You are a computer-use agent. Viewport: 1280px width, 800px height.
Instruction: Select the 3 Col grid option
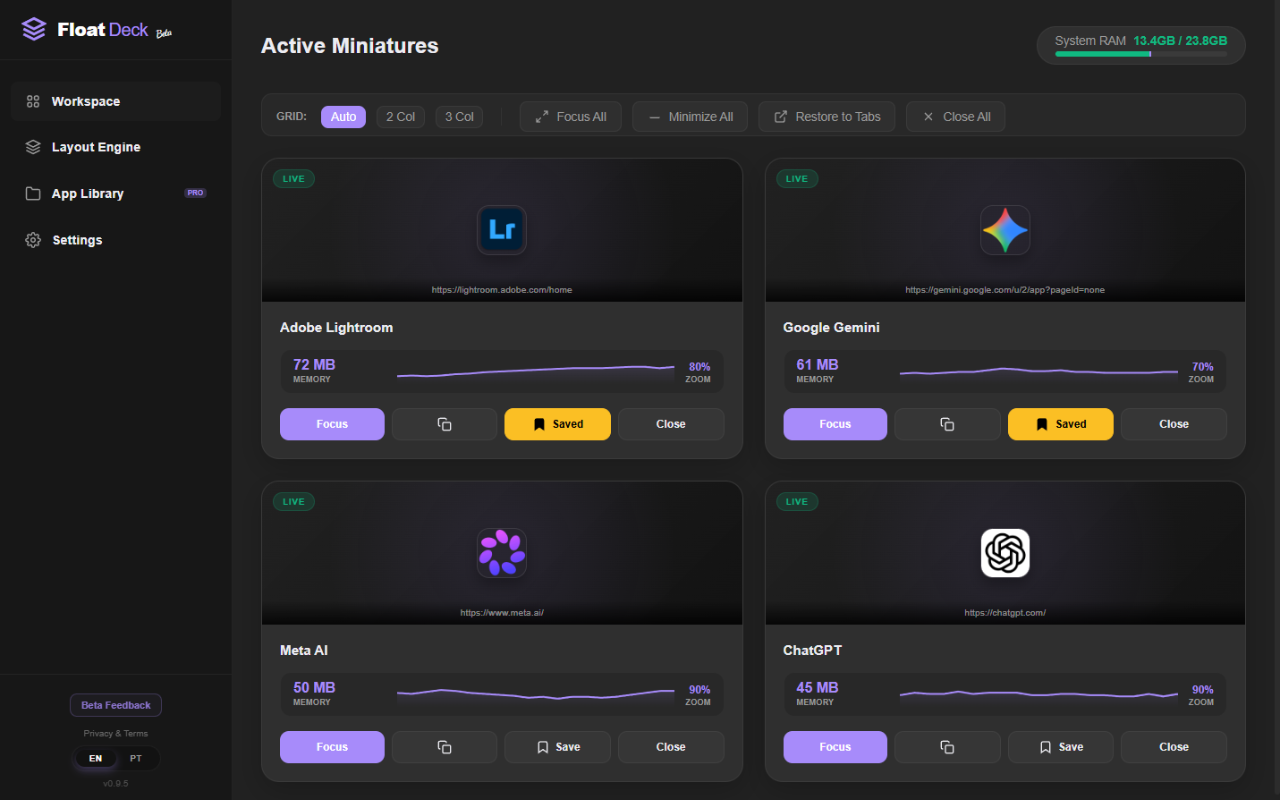coord(459,117)
